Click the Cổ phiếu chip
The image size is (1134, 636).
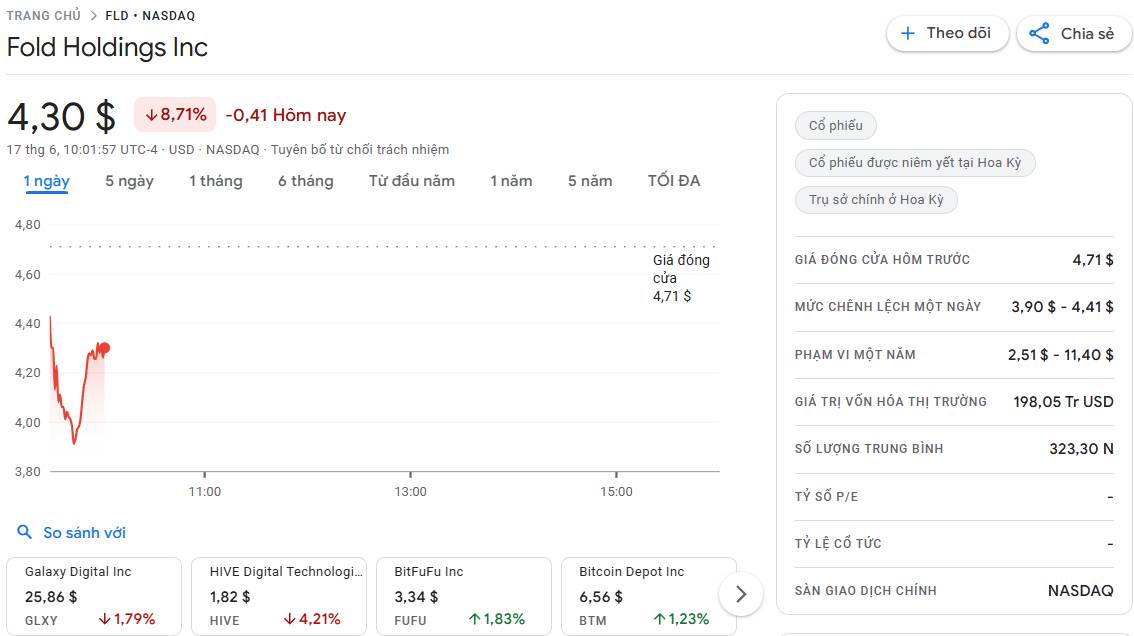point(835,125)
